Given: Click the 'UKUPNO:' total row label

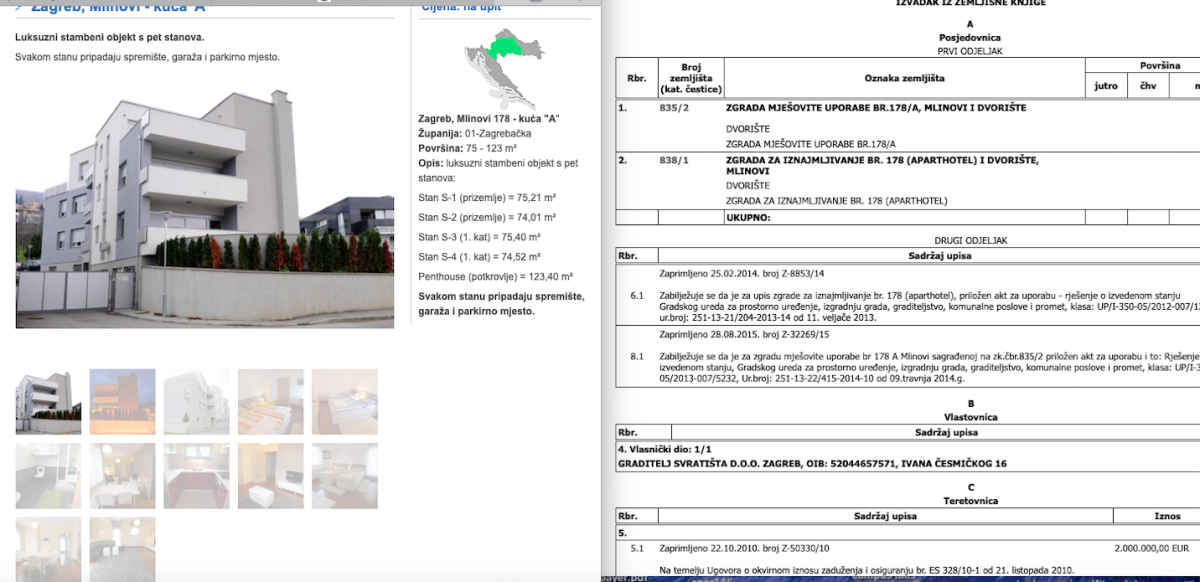Looking at the screenshot, I should click(747, 217).
